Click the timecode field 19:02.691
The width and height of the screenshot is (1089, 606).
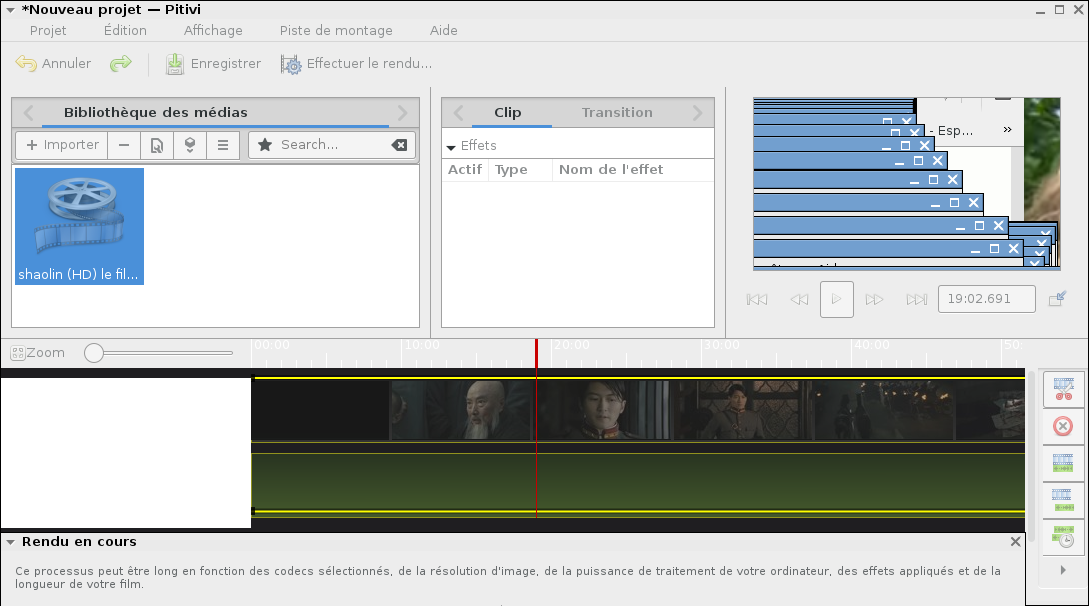click(986, 299)
